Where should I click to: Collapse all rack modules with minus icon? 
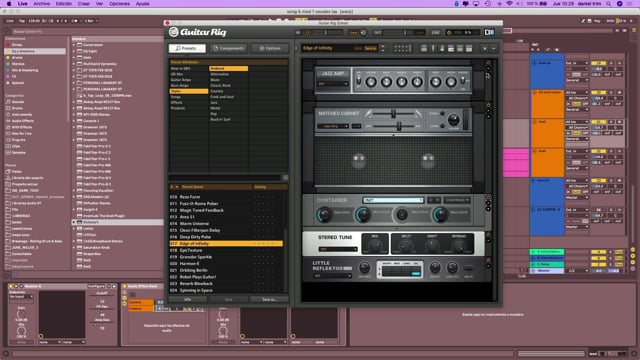click(493, 49)
